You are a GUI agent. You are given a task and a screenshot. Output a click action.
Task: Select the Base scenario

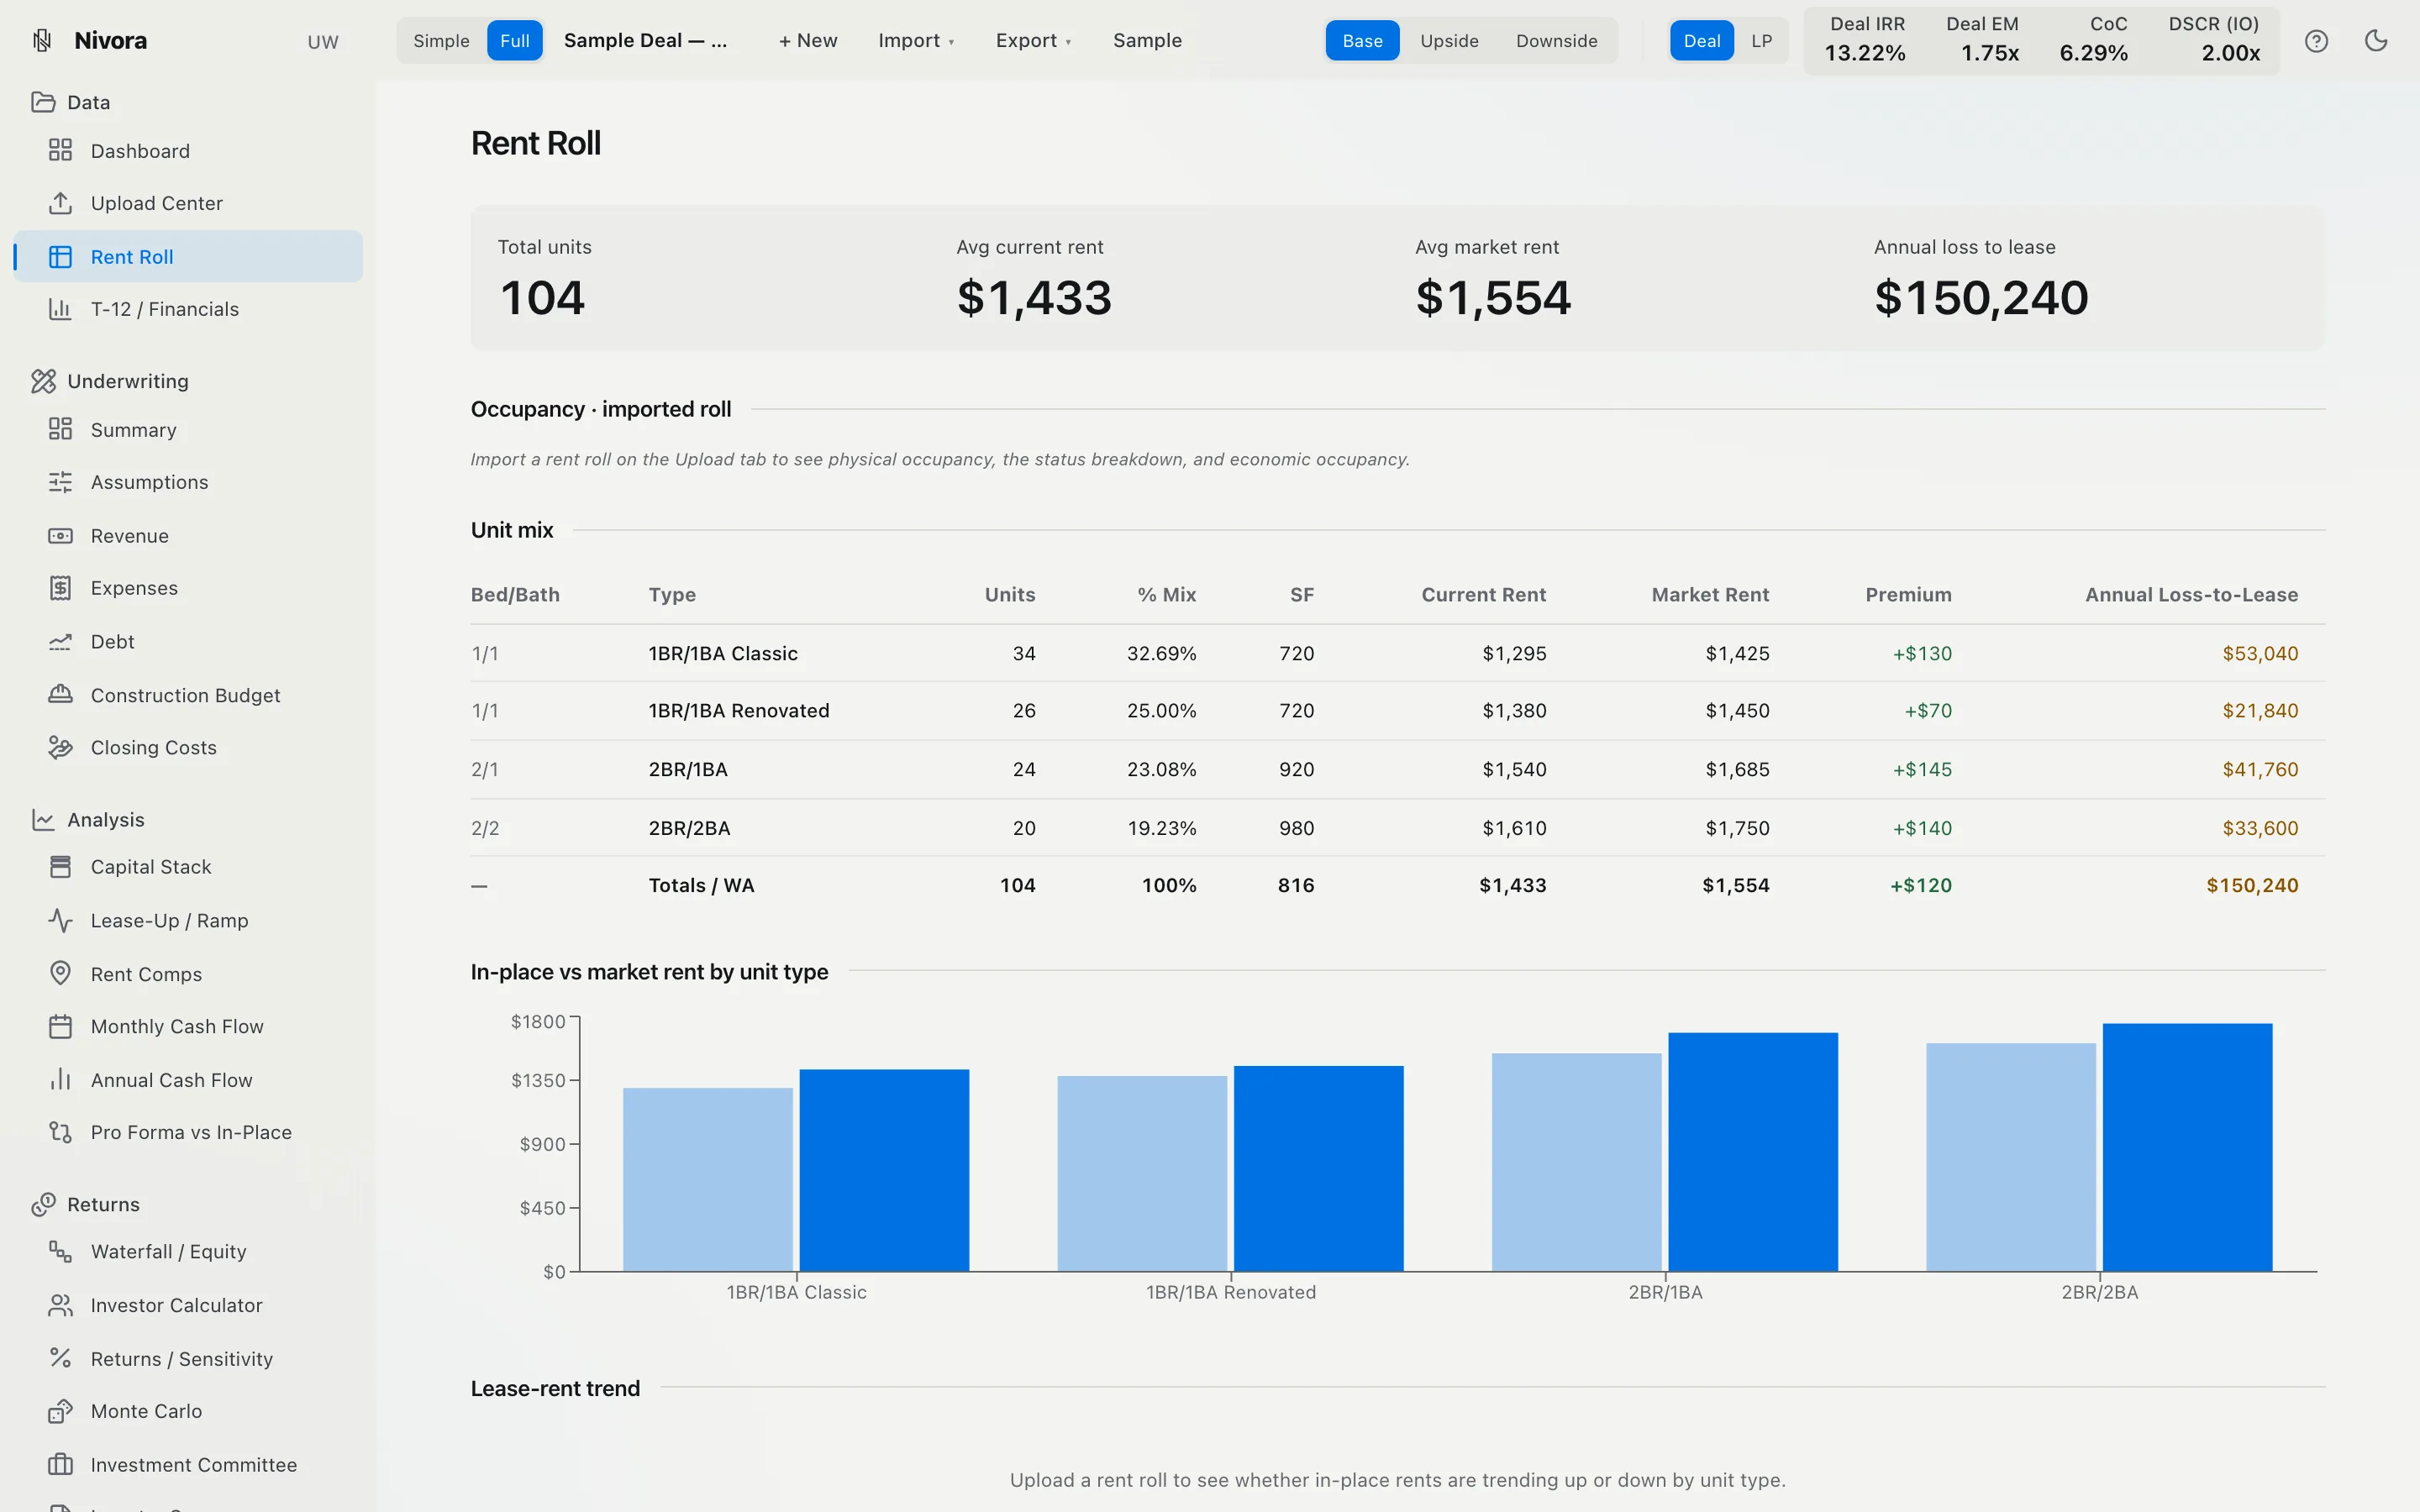pyautogui.click(x=1362, y=41)
